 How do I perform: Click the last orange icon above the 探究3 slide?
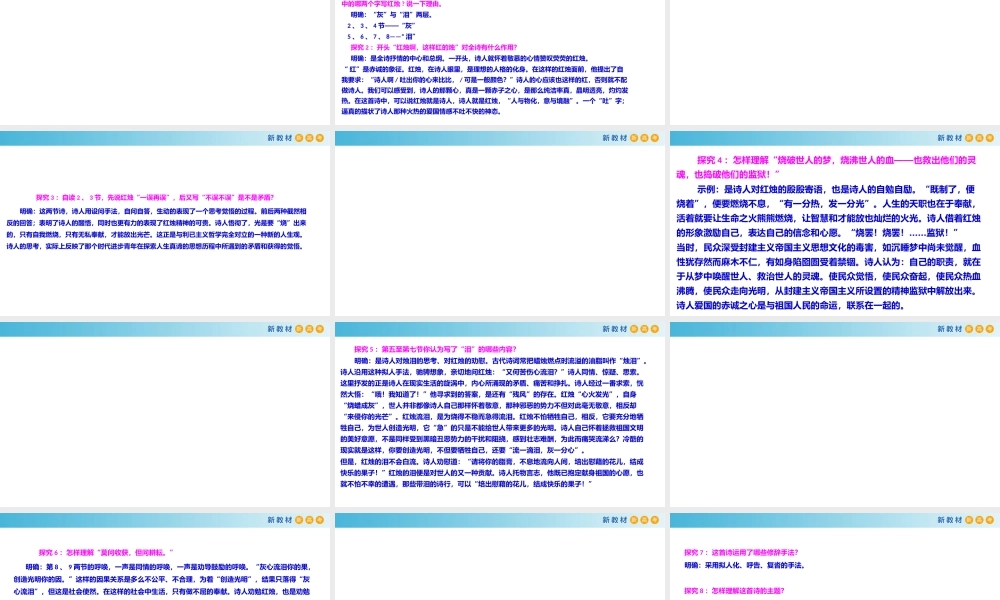tap(321, 137)
